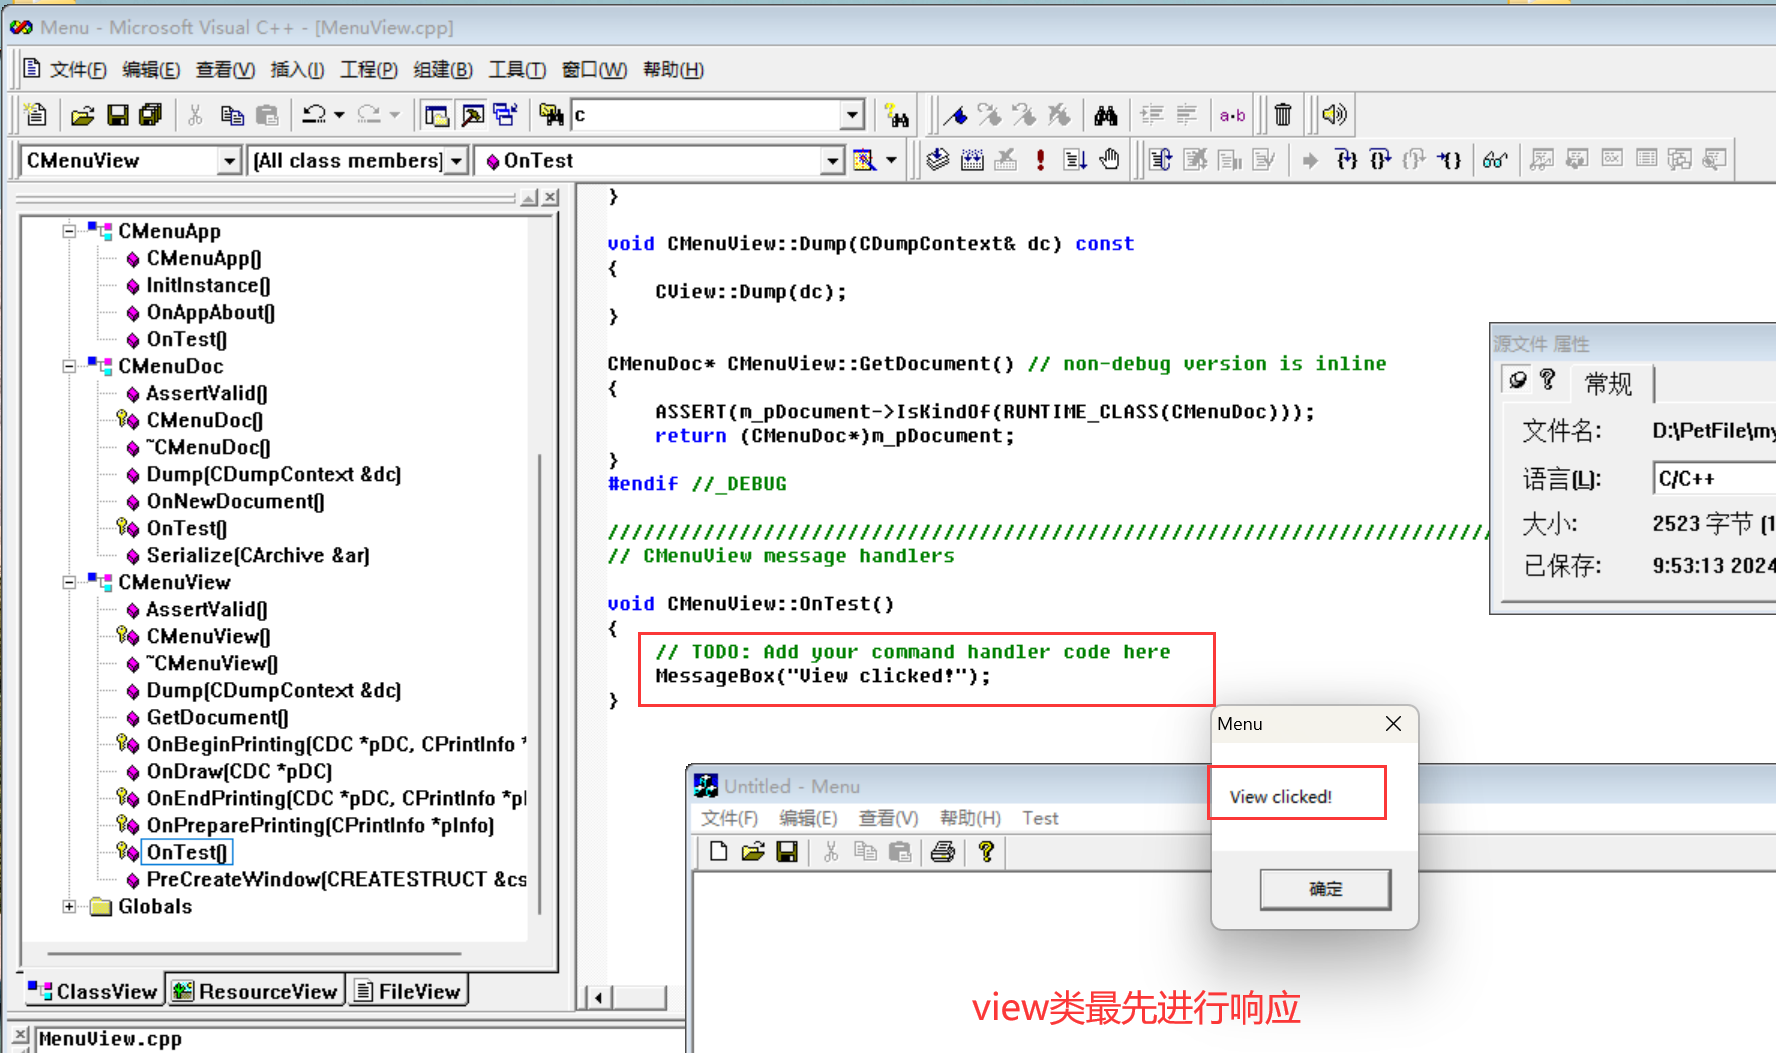Select GetDocument() in class tree

[217, 717]
